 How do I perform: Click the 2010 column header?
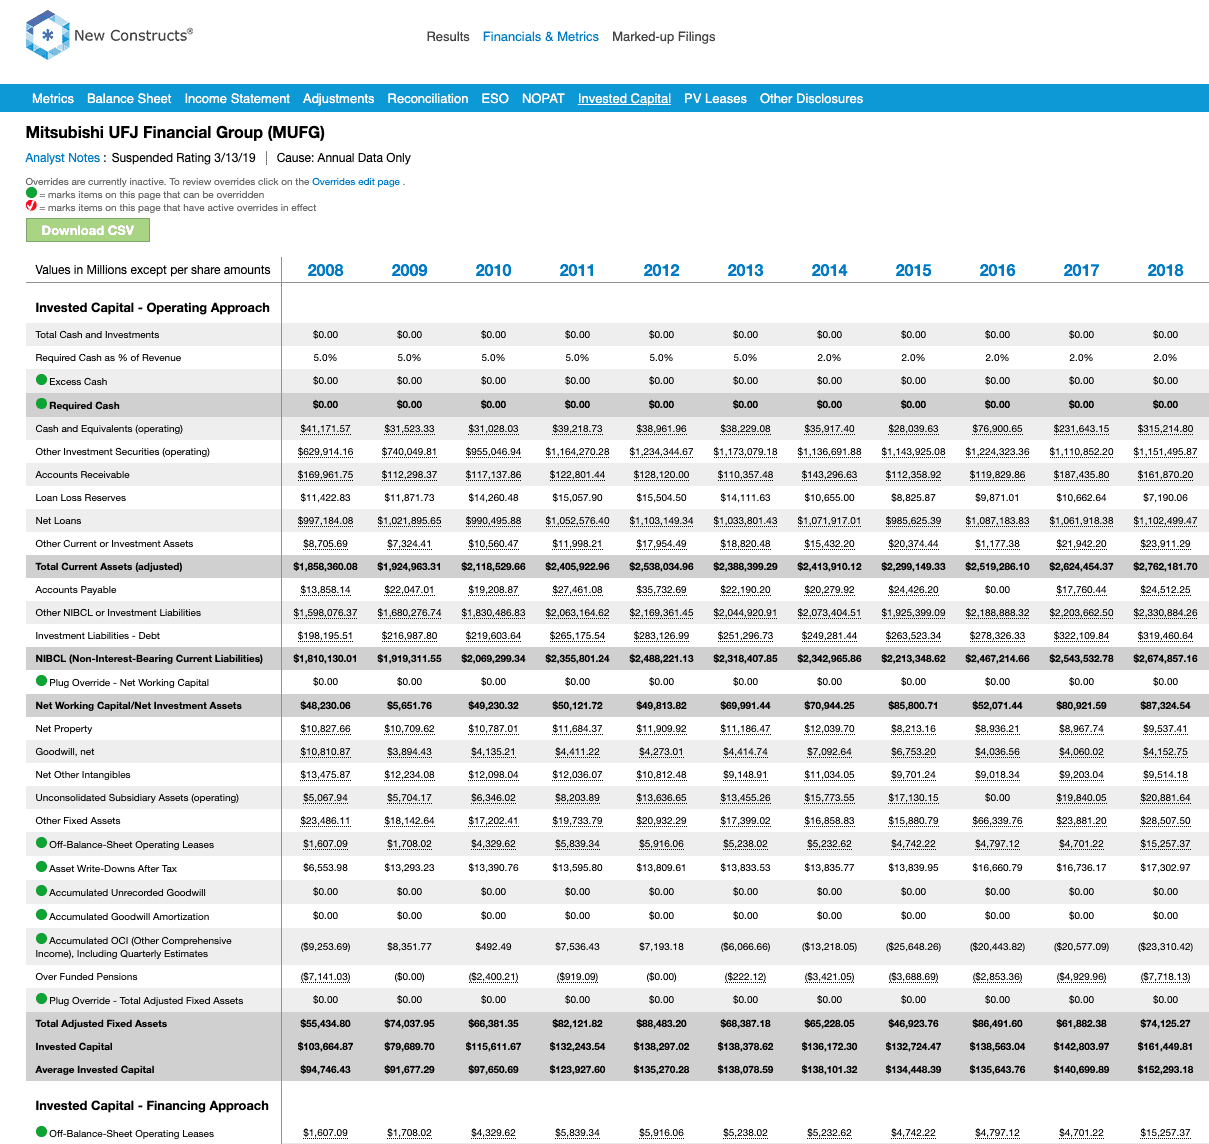(493, 270)
